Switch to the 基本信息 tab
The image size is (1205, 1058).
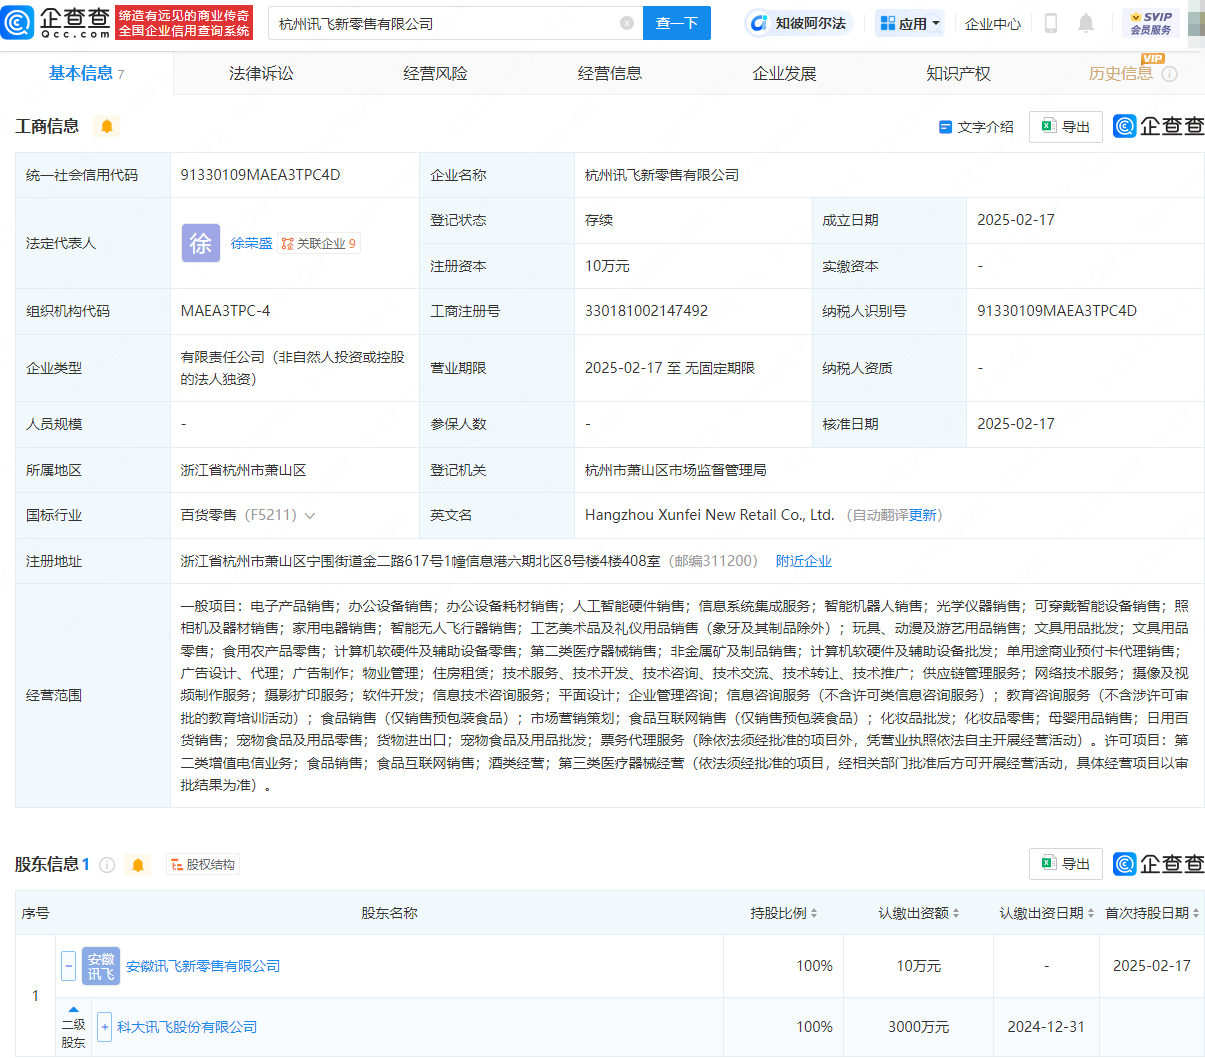click(86, 73)
